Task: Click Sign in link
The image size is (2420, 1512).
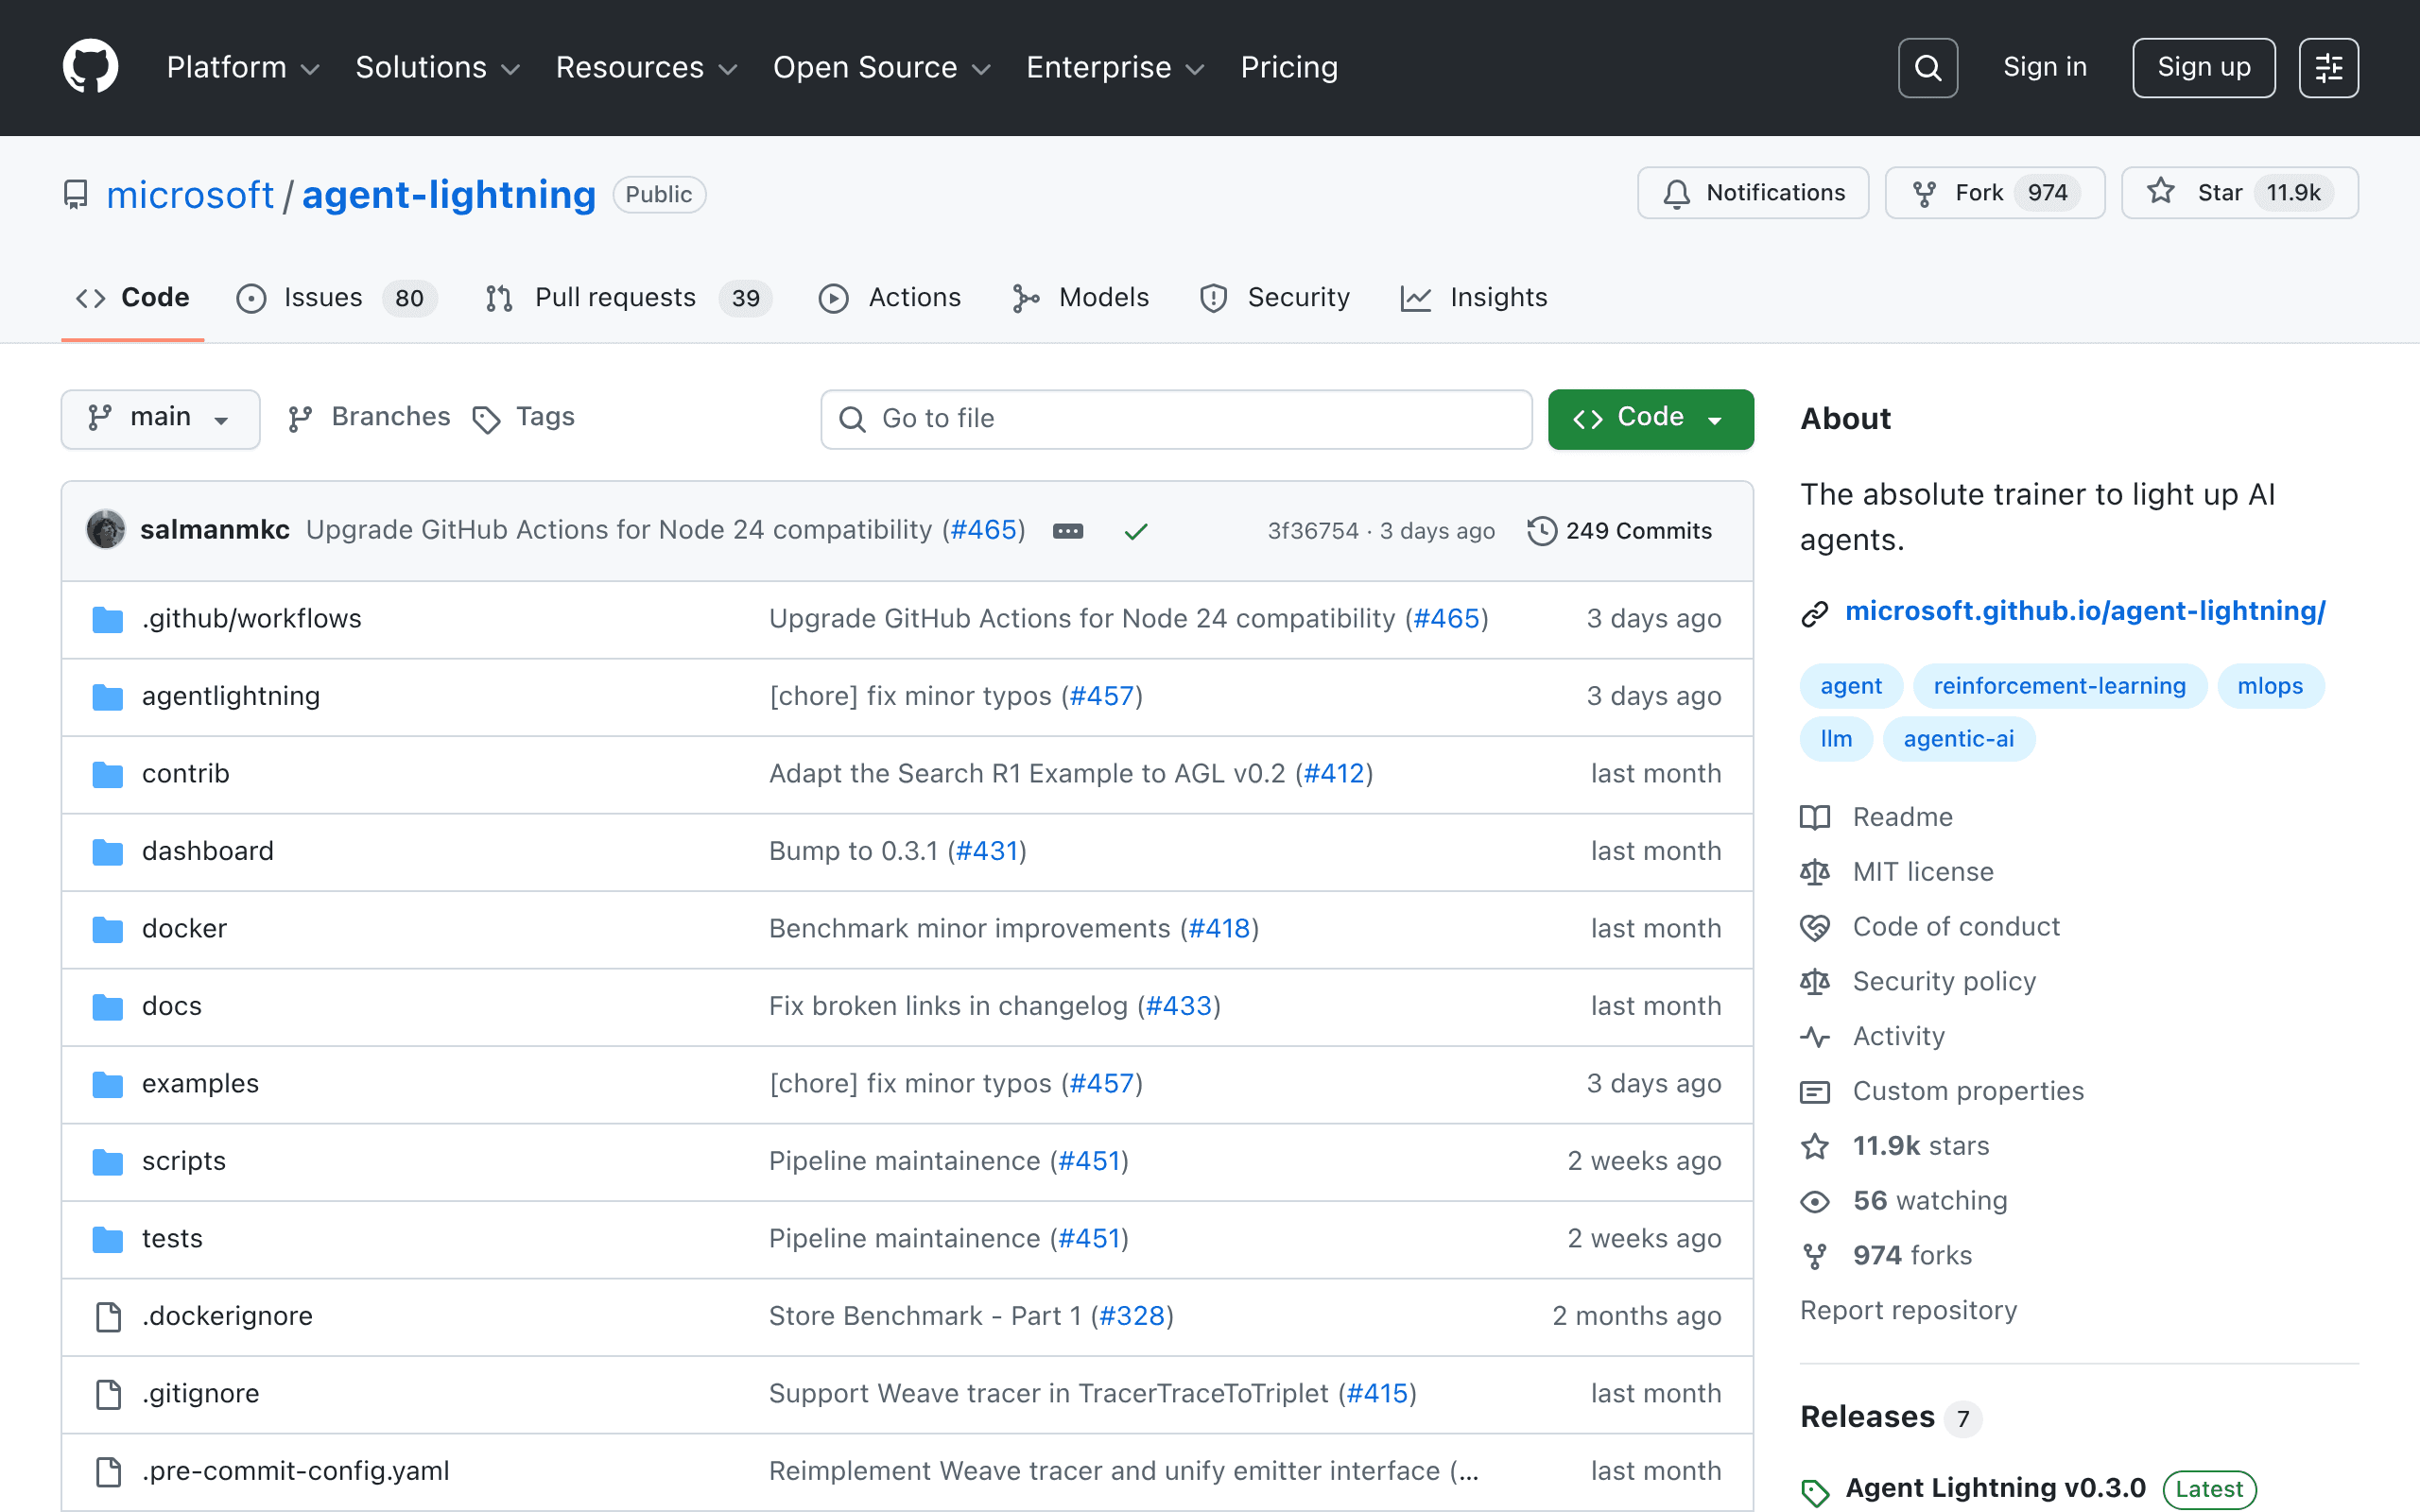Action: [x=2045, y=67]
